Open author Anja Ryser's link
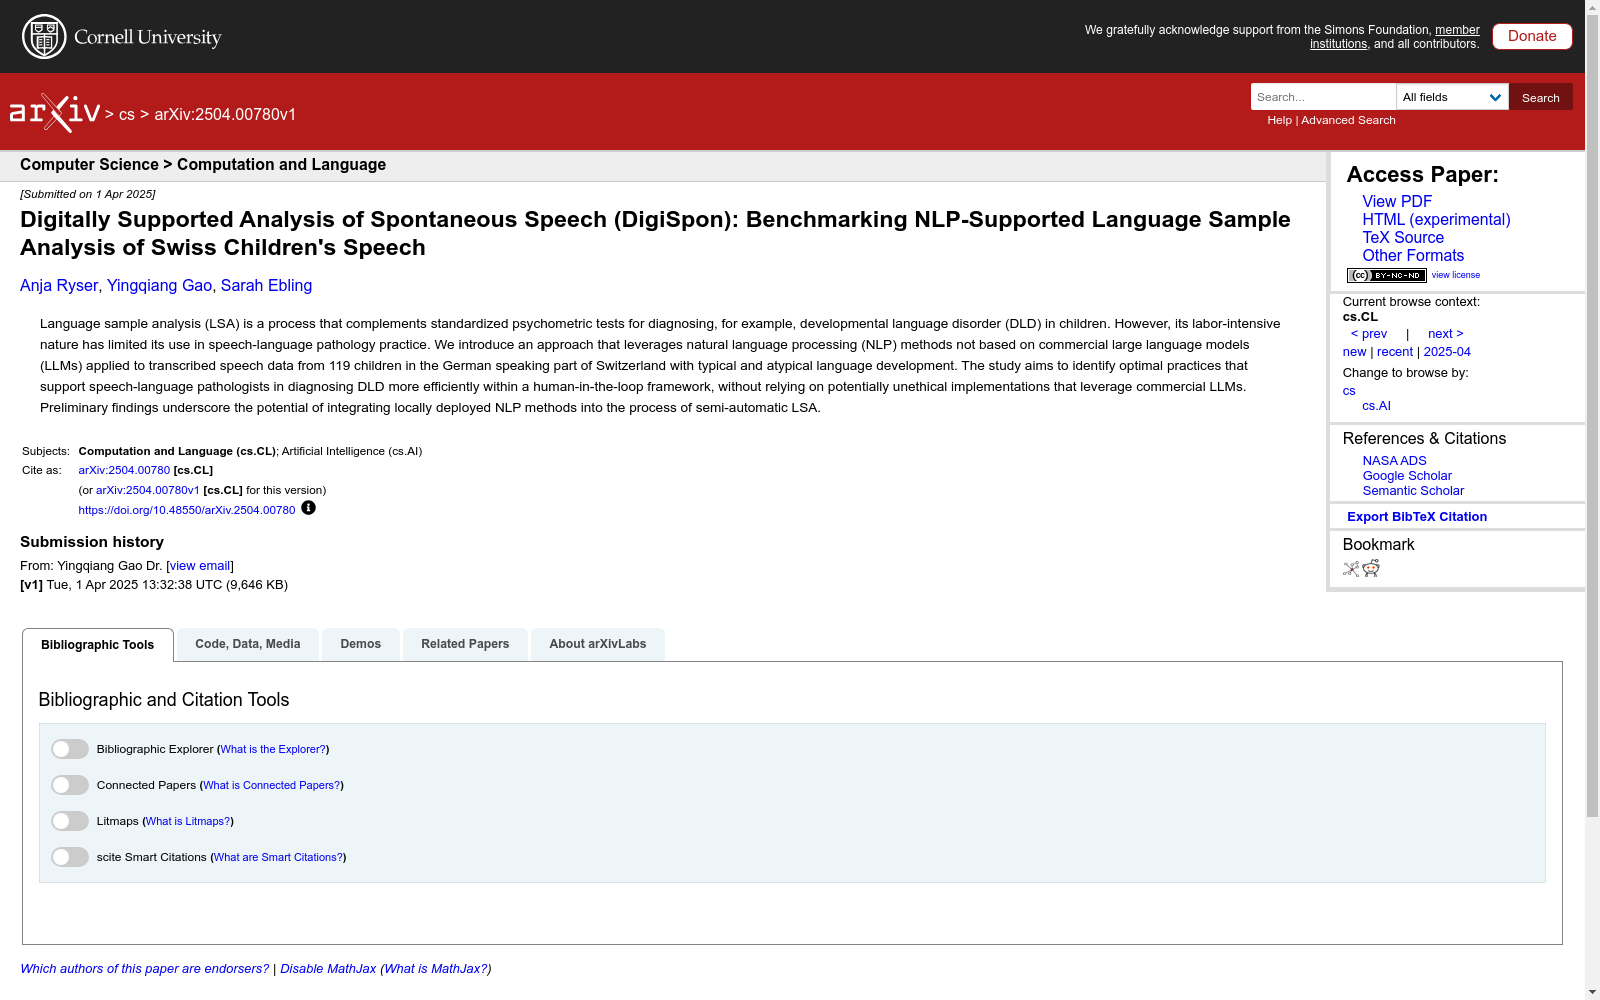 coord(59,286)
